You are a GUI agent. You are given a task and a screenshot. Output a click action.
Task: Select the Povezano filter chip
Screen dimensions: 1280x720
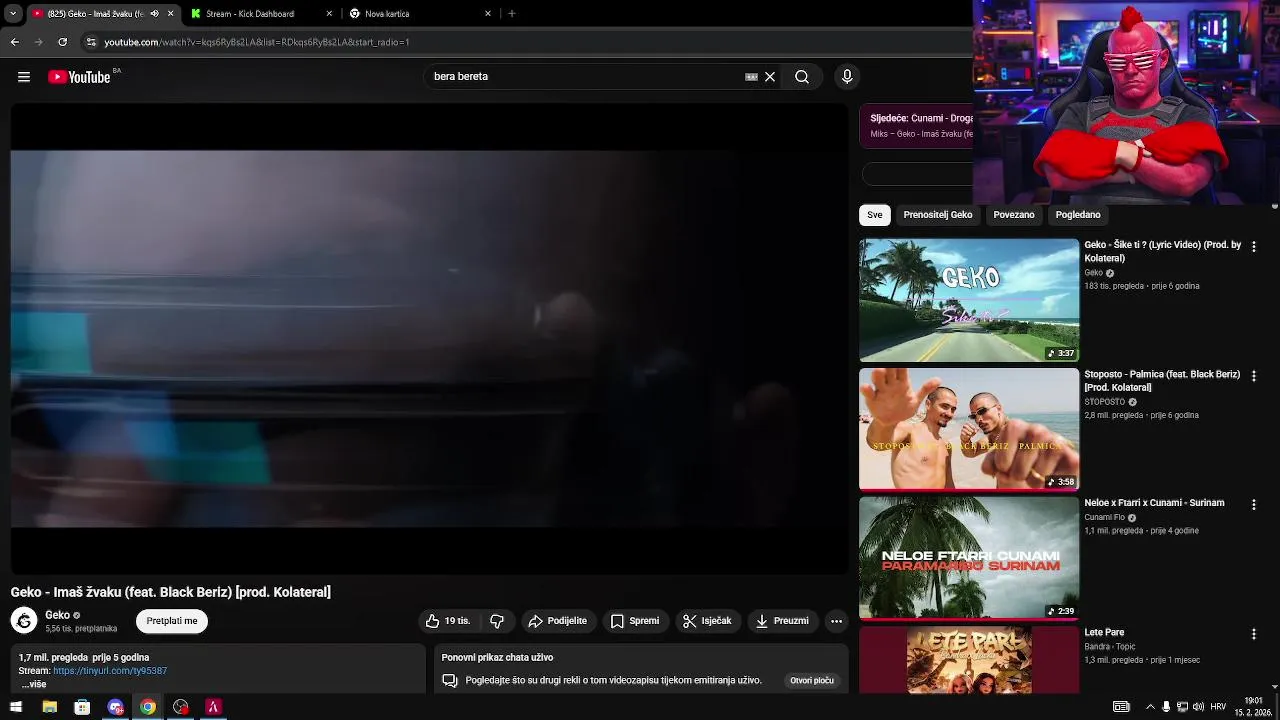click(1014, 215)
